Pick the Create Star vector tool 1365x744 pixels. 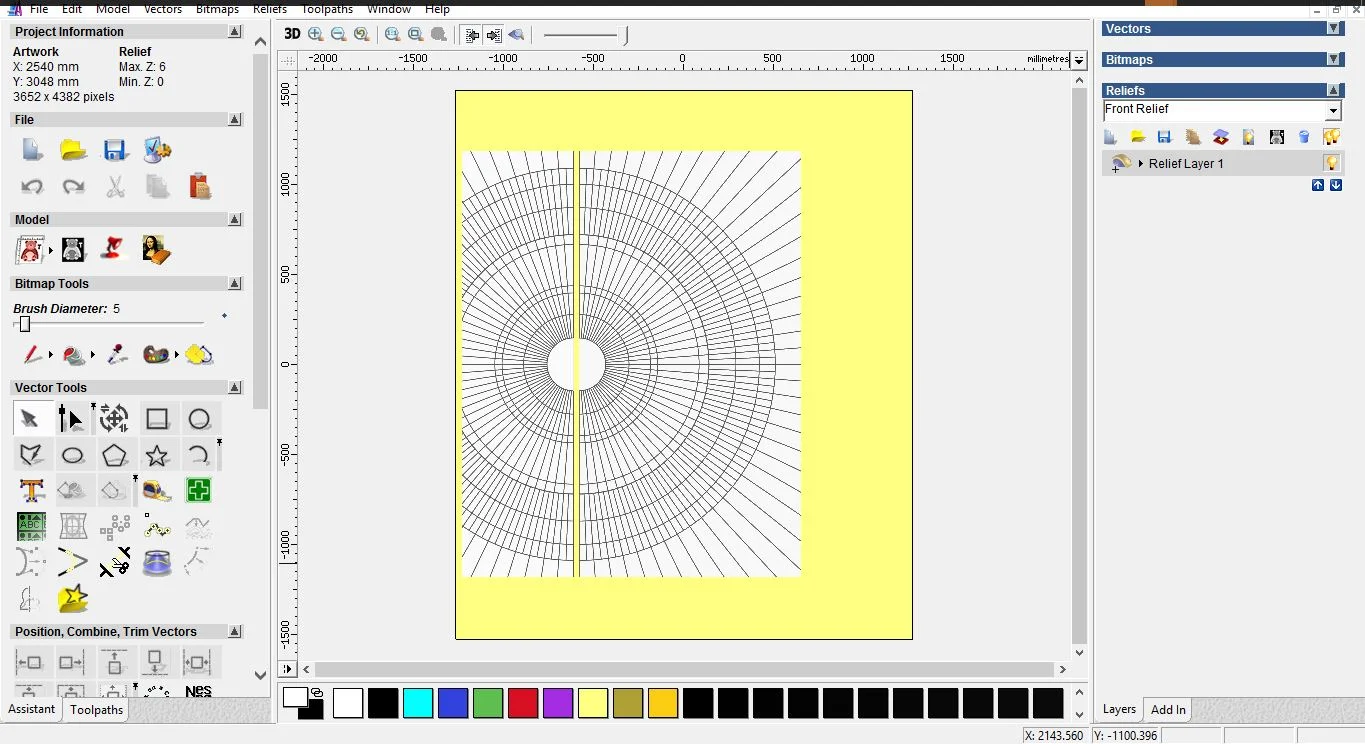click(x=157, y=456)
